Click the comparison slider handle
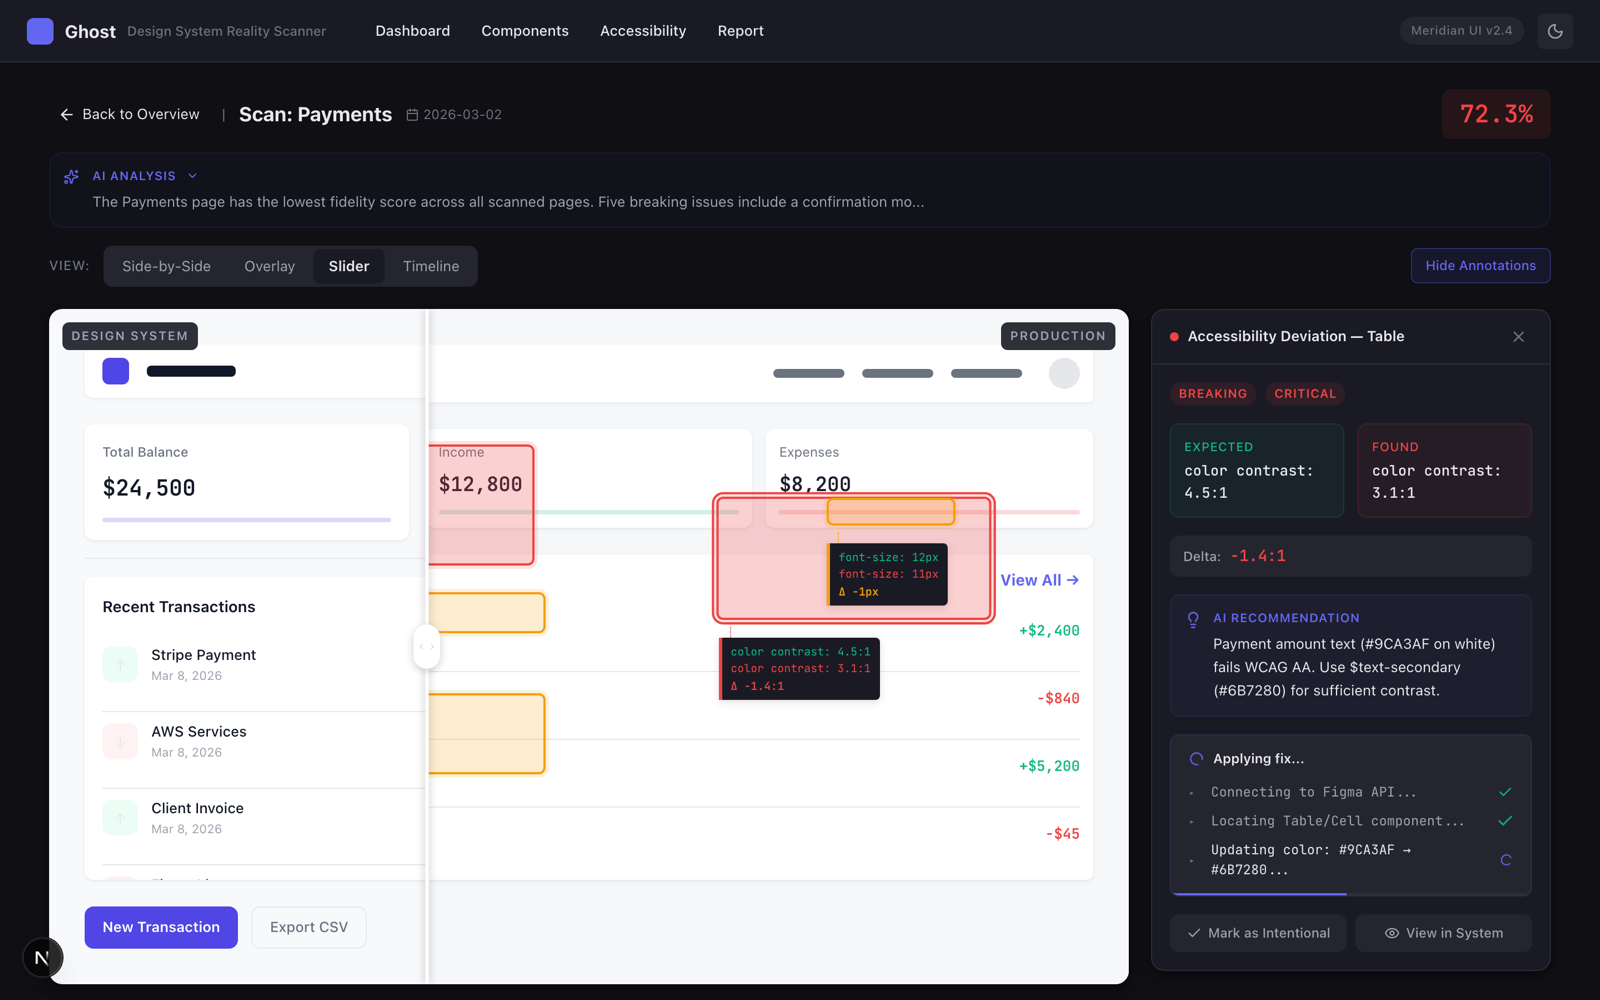This screenshot has width=1600, height=1000. [x=427, y=647]
